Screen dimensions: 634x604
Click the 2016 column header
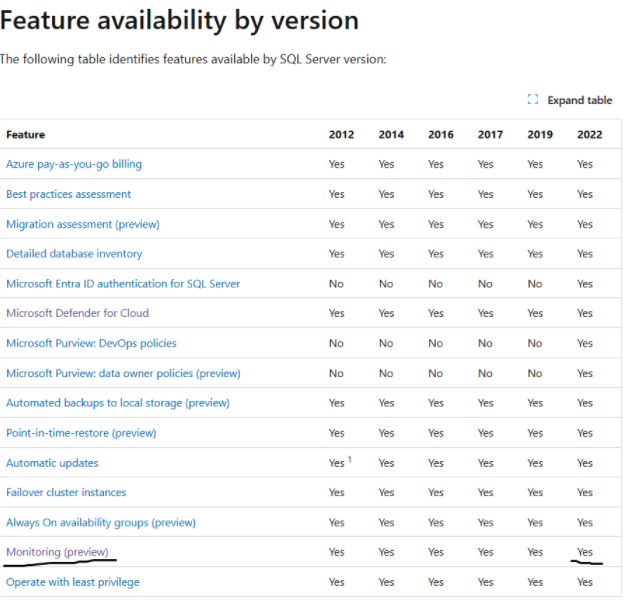pos(441,135)
